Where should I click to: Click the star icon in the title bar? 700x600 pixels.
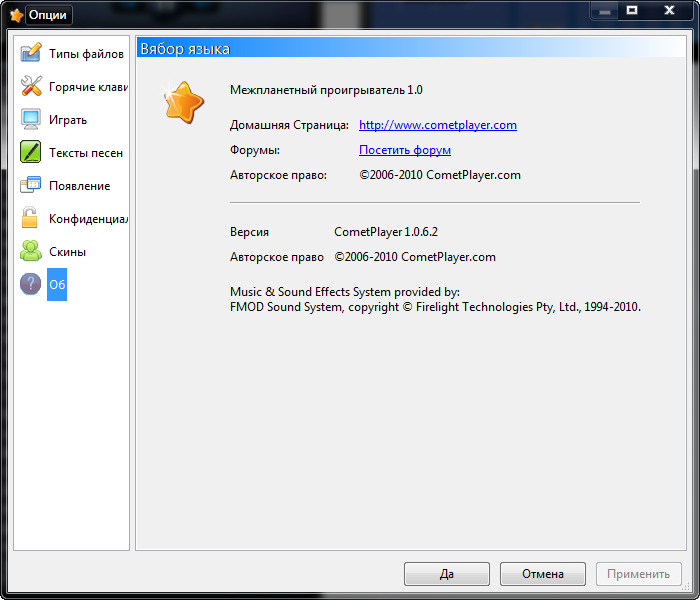point(16,16)
